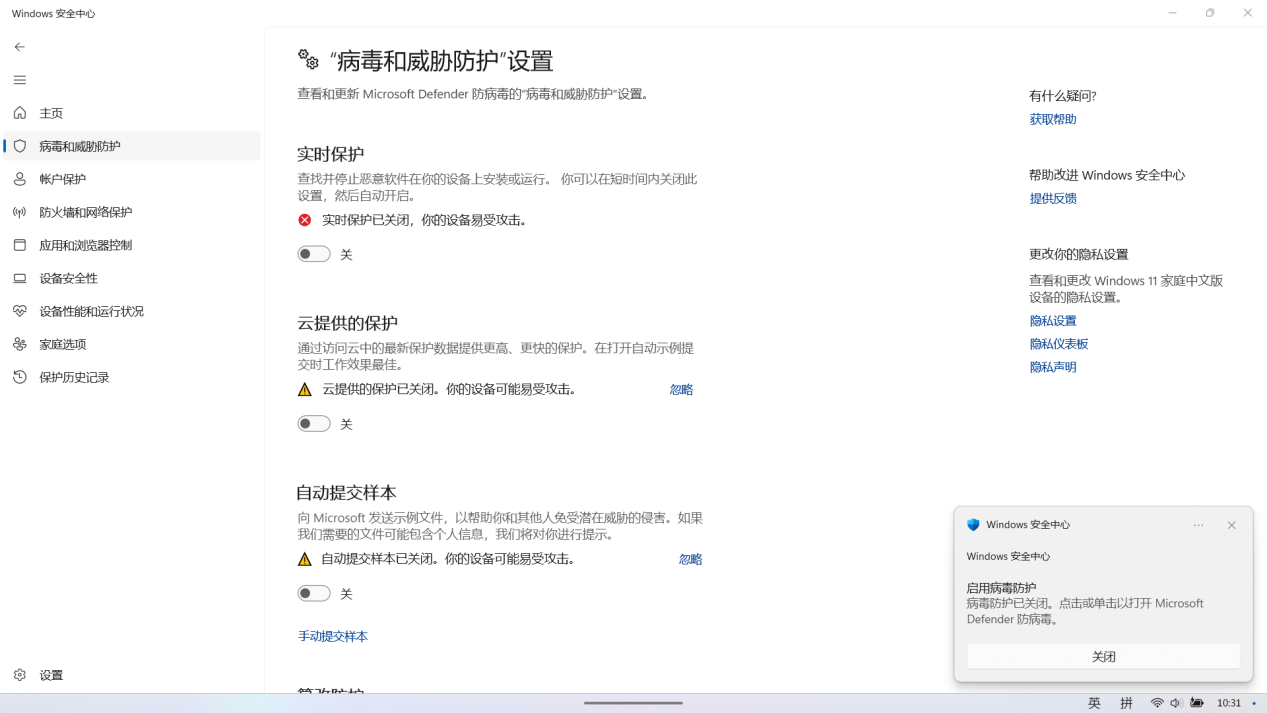This screenshot has height=713, width=1267.
Task: Collapse the sidebar with the hamburger icon
Action: tap(19, 80)
